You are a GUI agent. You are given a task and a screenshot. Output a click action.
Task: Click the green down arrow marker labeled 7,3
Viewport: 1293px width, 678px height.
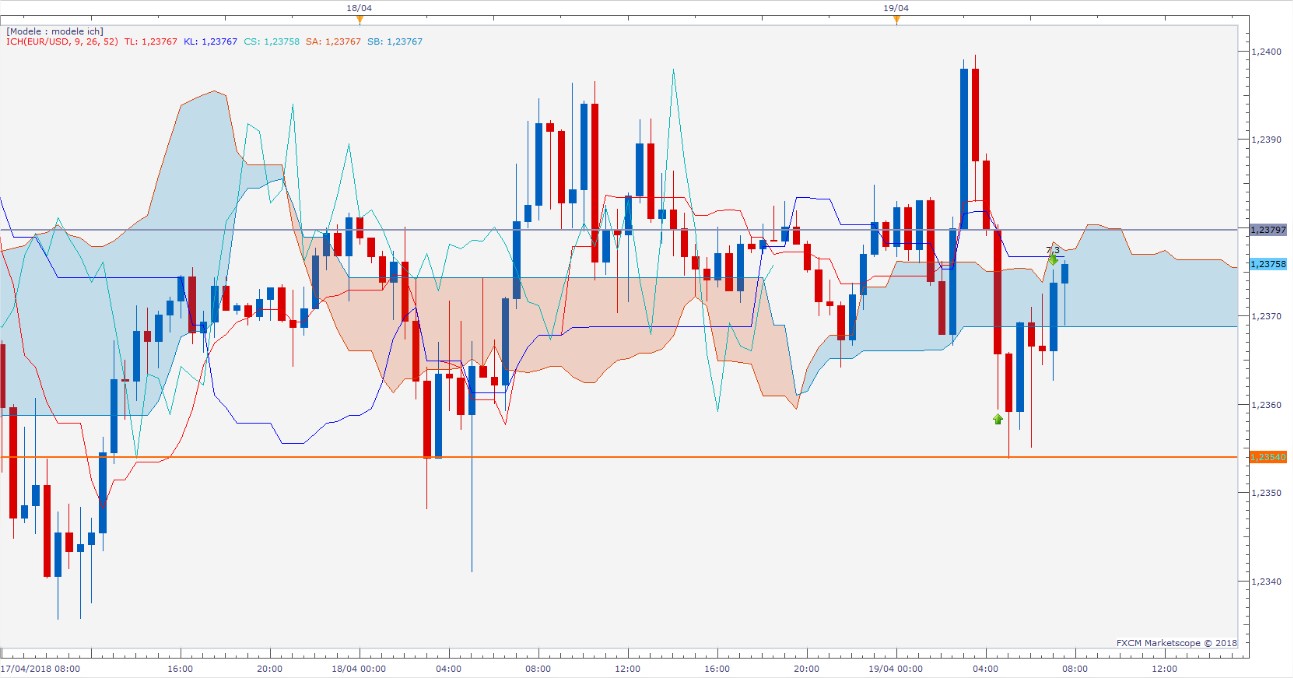[x=1053, y=259]
